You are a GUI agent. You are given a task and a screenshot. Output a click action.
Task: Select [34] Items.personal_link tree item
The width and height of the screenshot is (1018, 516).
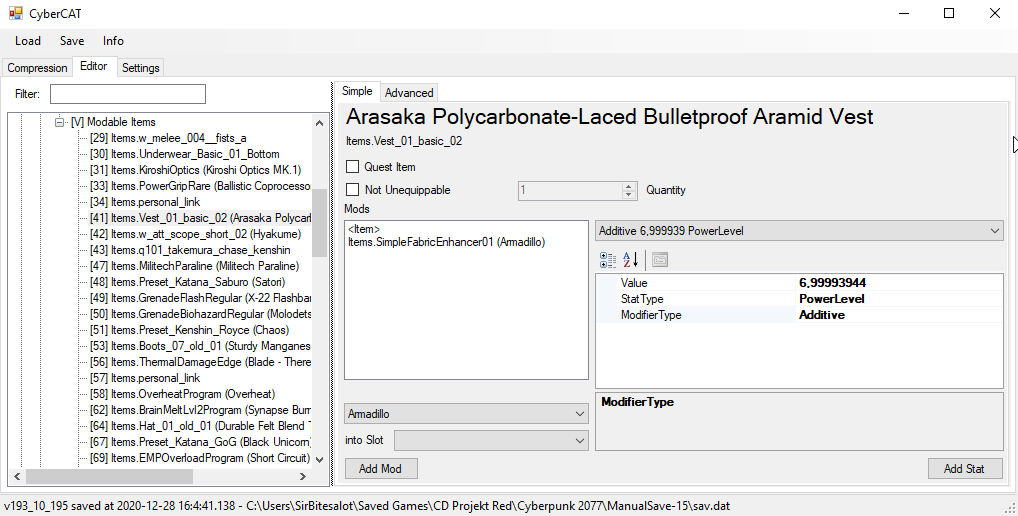pyautogui.click(x=145, y=202)
